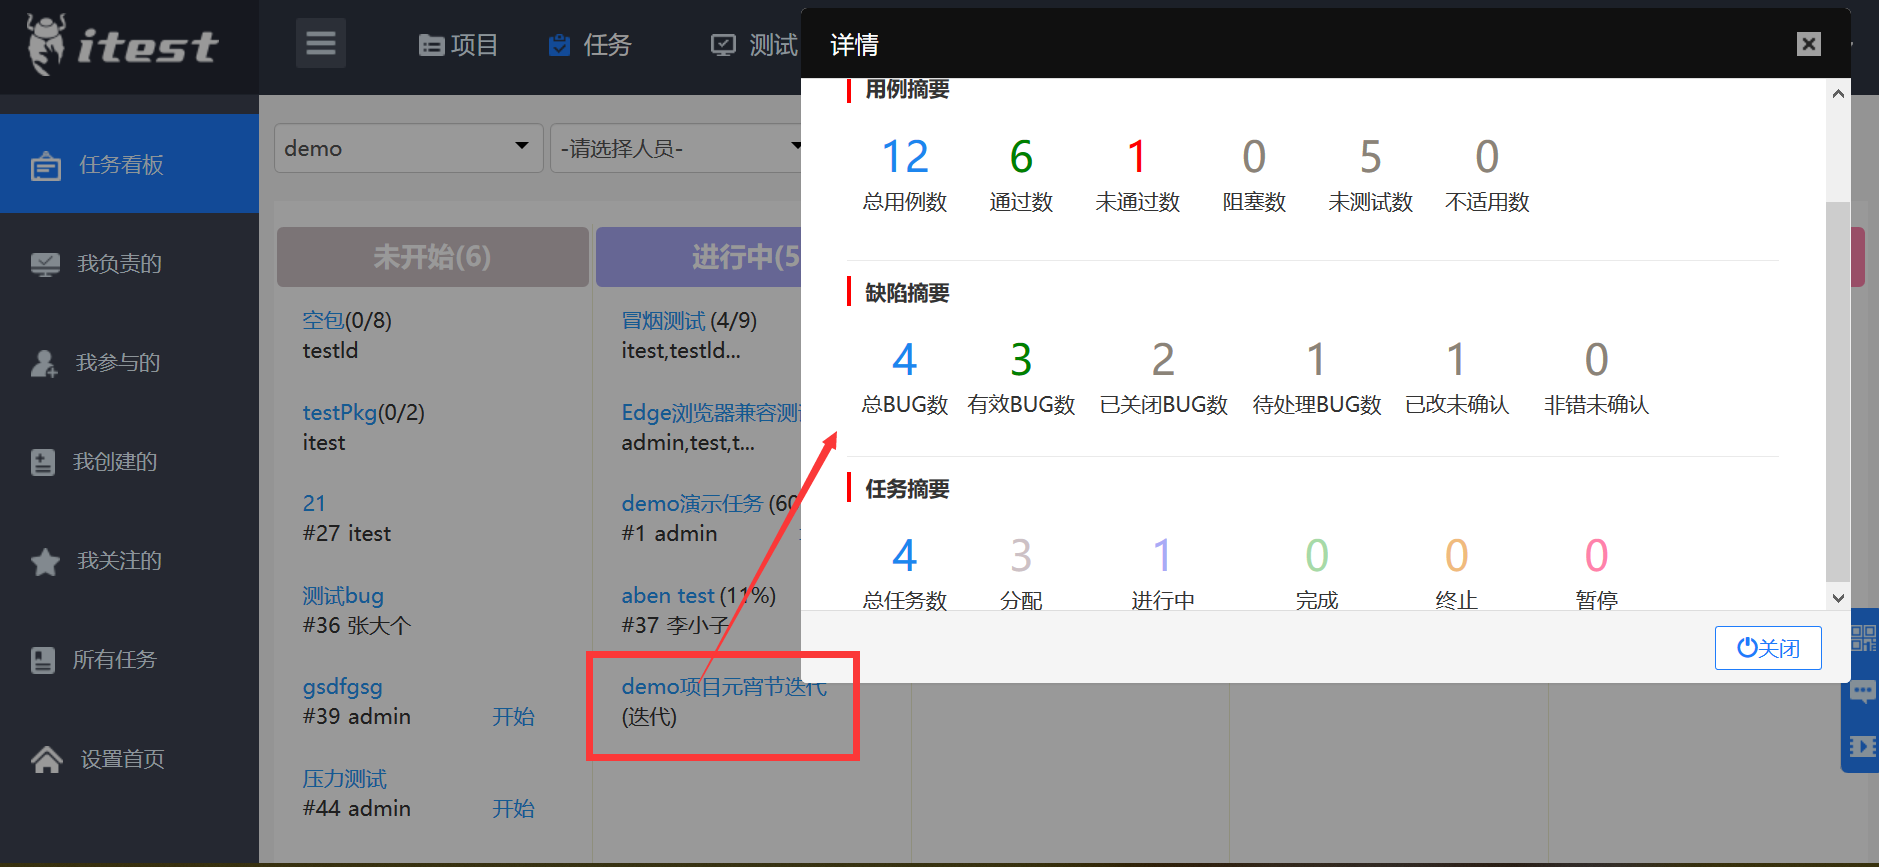The width and height of the screenshot is (1879, 867).
Task: Open the gsdfgsg task link
Action: (342, 686)
